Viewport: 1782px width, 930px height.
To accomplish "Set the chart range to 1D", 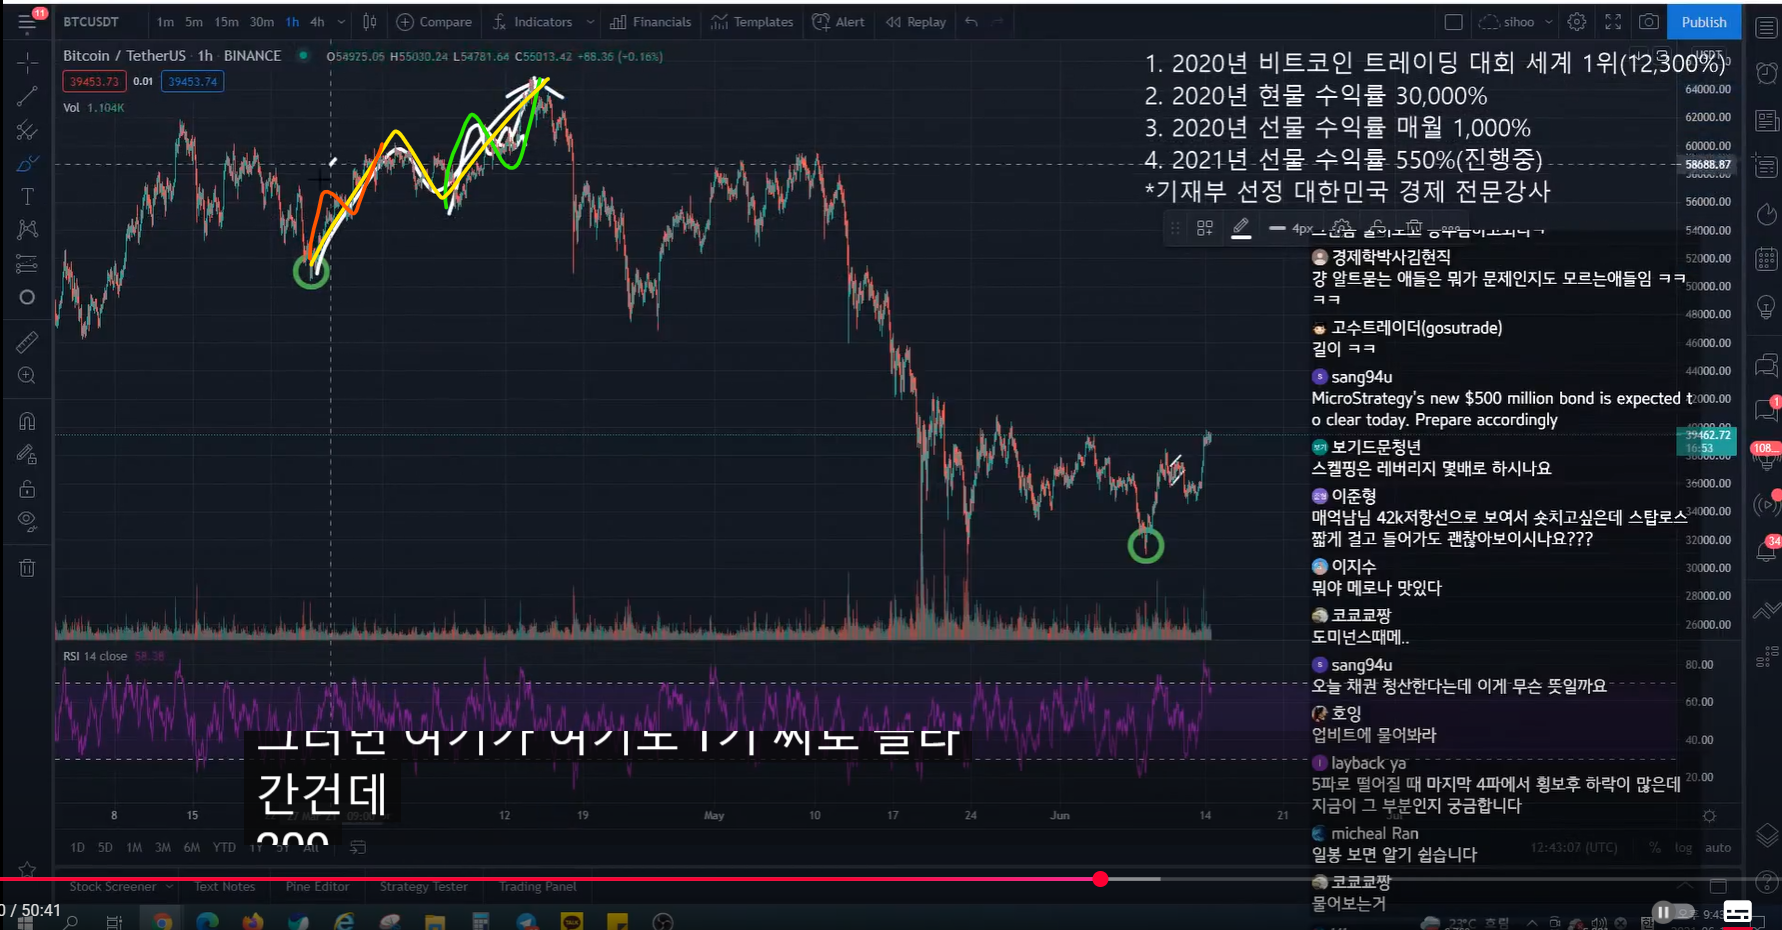I will (x=77, y=848).
